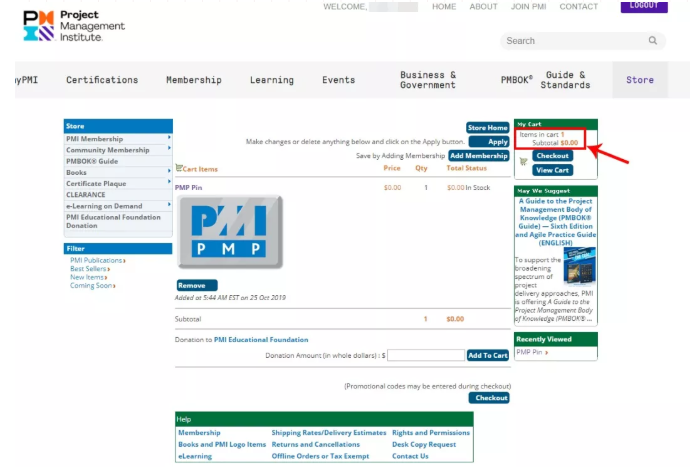This screenshot has width=690, height=467.
Task: Click the PMBOK Guide book cover image
Action: pos(579,267)
